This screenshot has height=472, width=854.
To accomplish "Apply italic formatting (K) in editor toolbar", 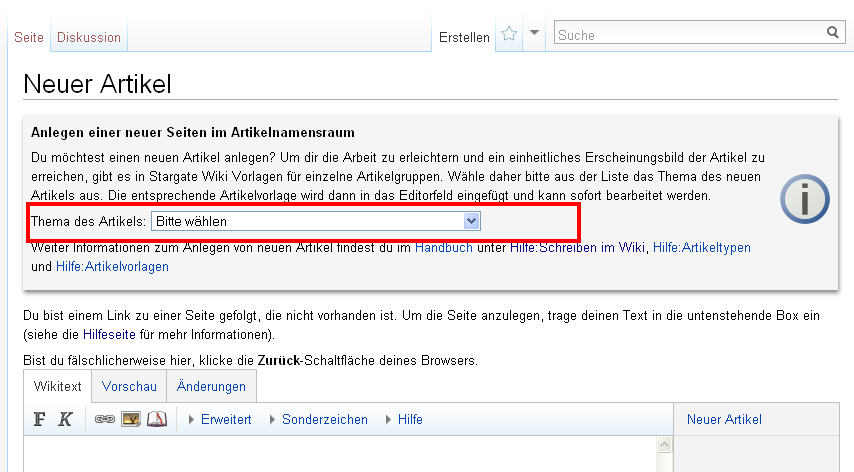I will (65, 420).
